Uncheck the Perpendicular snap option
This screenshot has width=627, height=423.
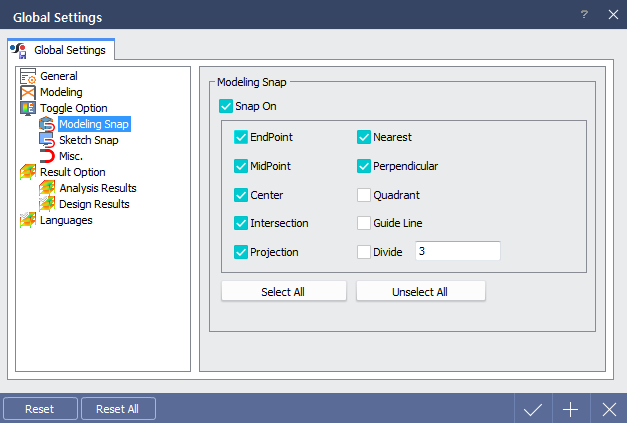click(365, 166)
